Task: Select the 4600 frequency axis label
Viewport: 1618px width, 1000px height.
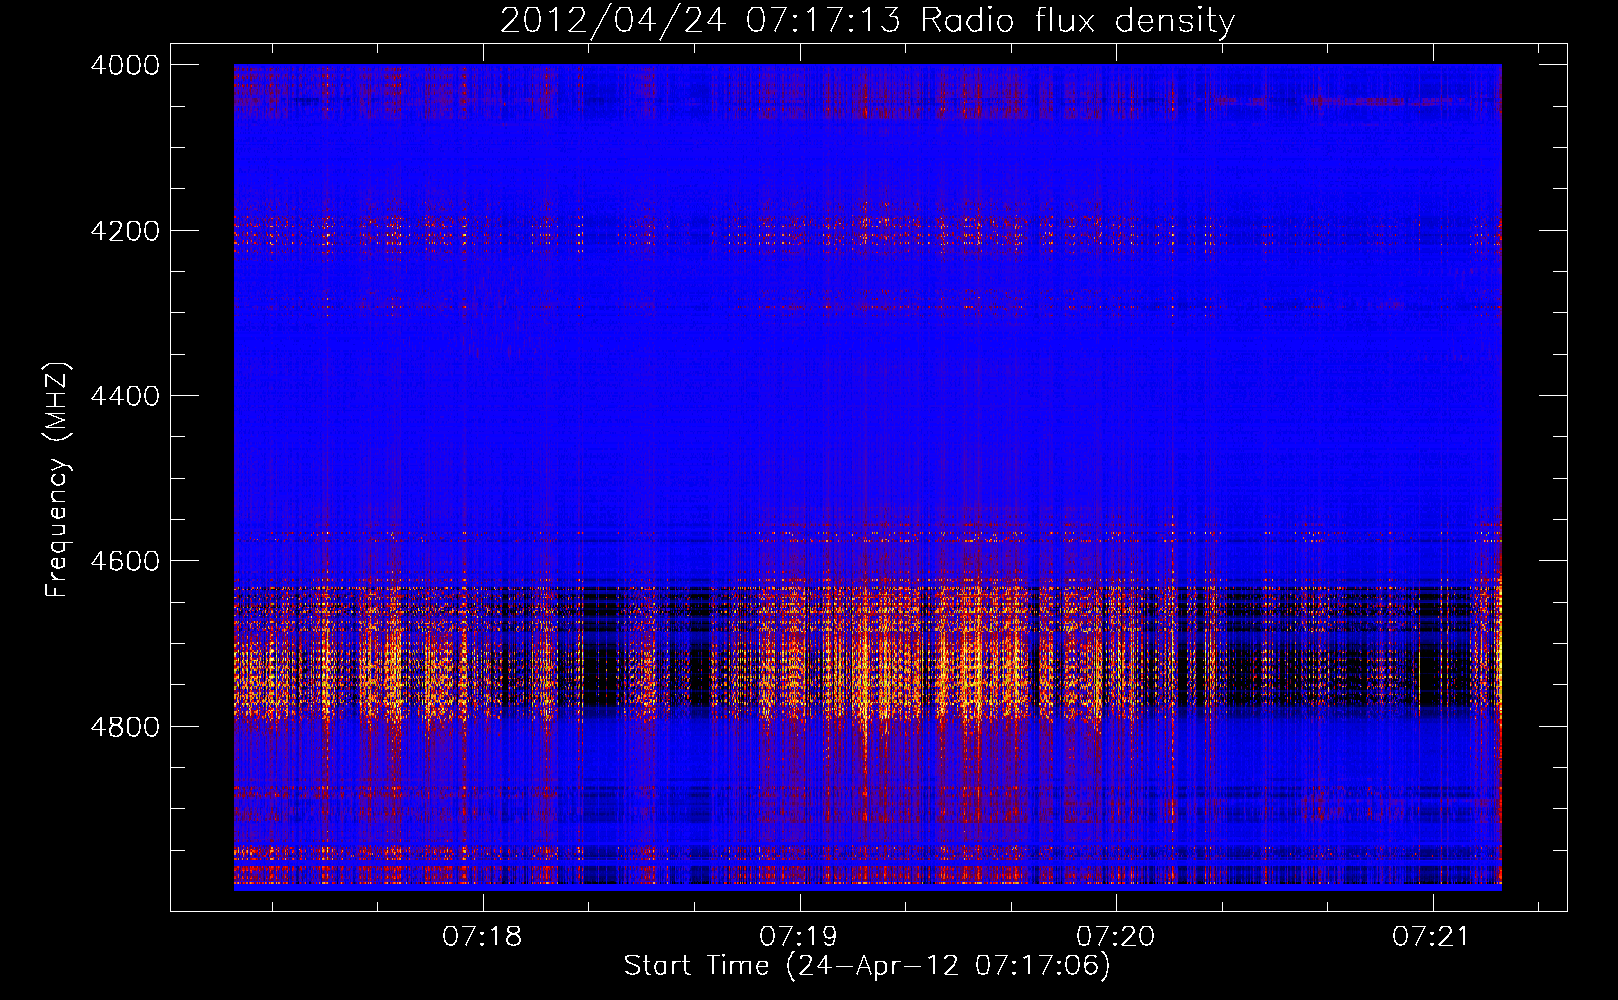Action: coord(125,561)
